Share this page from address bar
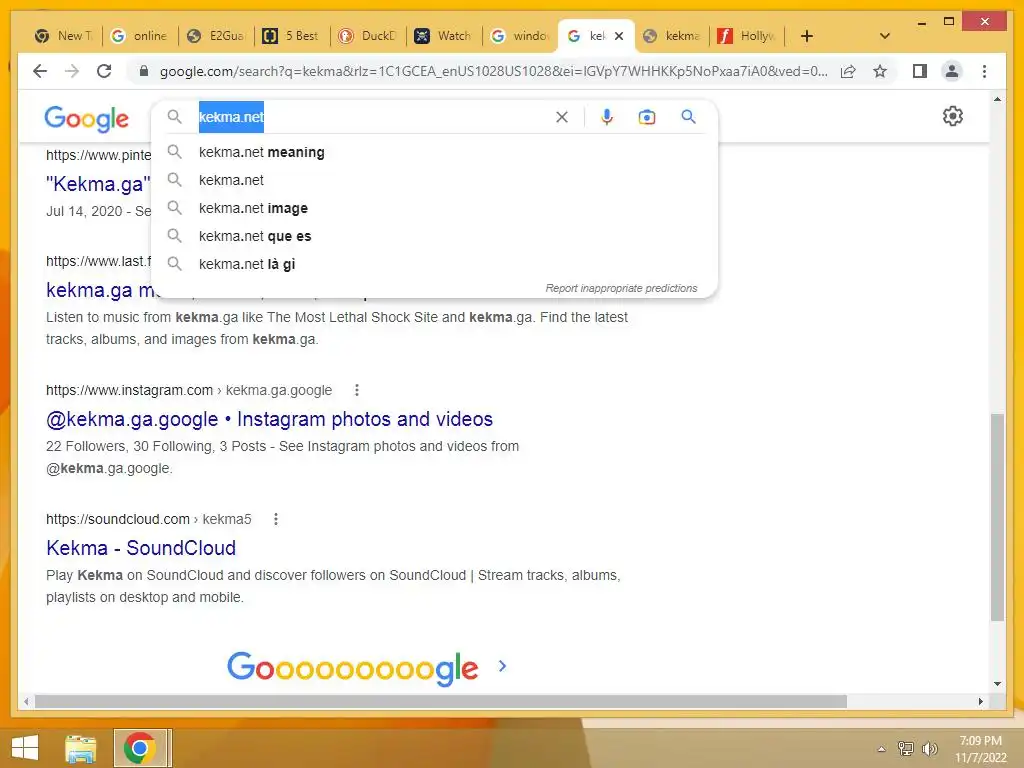The height and width of the screenshot is (768, 1024). (848, 71)
